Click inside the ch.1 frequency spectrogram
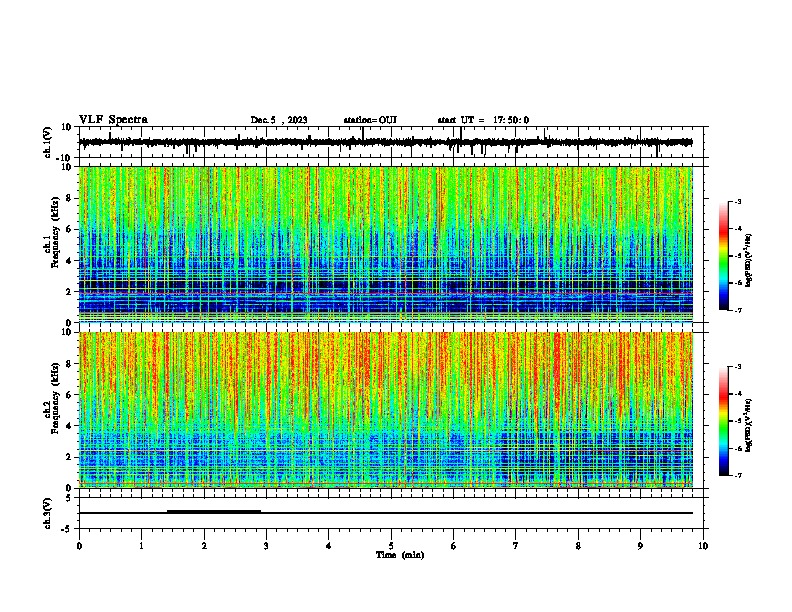The height and width of the screenshot is (612, 792). (385, 244)
